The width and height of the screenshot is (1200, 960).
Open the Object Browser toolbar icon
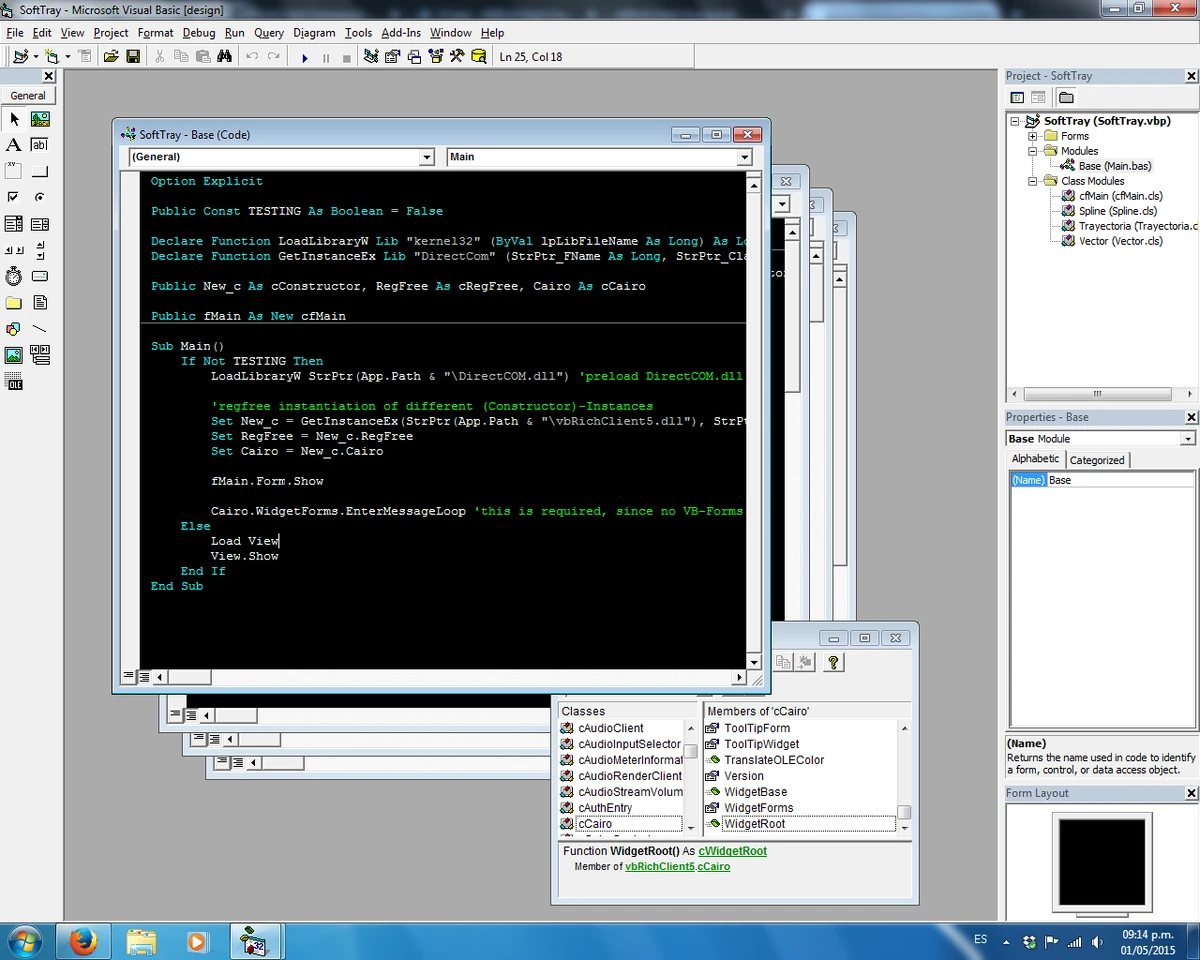[x=435, y=57]
